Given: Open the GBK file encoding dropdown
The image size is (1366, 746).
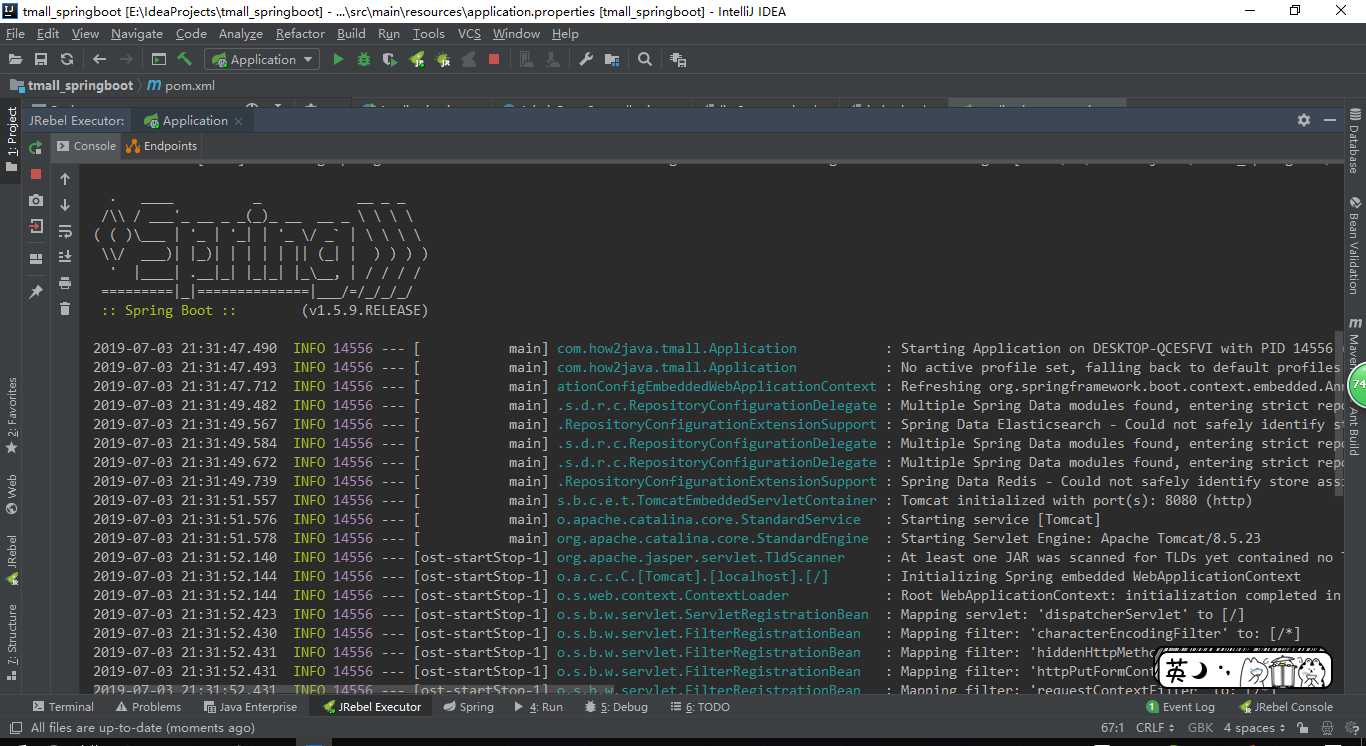Looking at the screenshot, I should [x=1201, y=728].
